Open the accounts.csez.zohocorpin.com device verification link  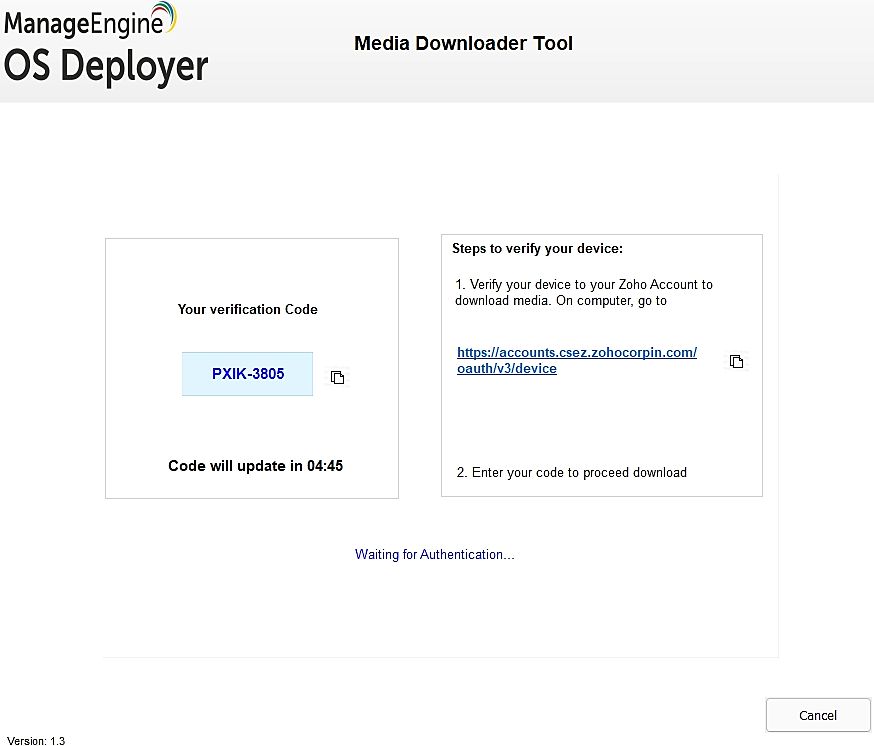(577, 360)
